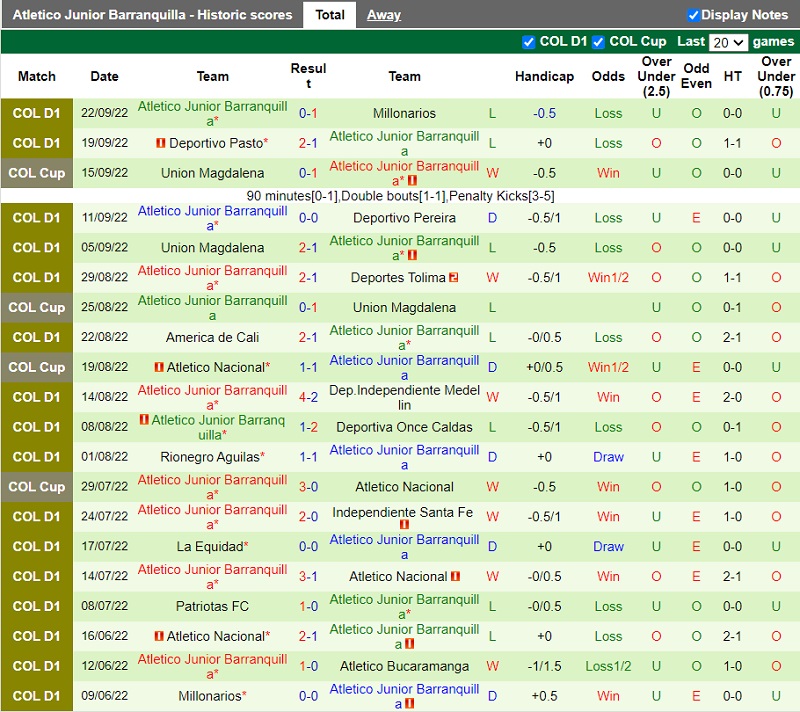Click Atletico Nacional red card in 16/06/22 row
This screenshot has width=800, height=712.
pyautogui.click(x=158, y=637)
